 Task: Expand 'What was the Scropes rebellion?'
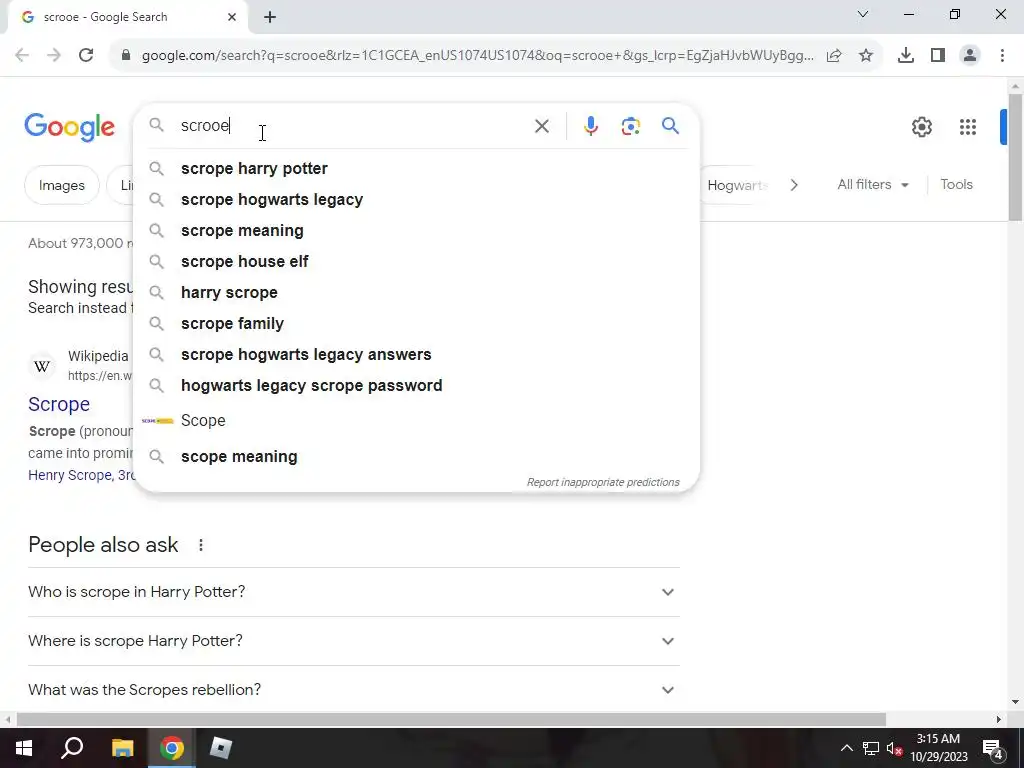coord(353,690)
